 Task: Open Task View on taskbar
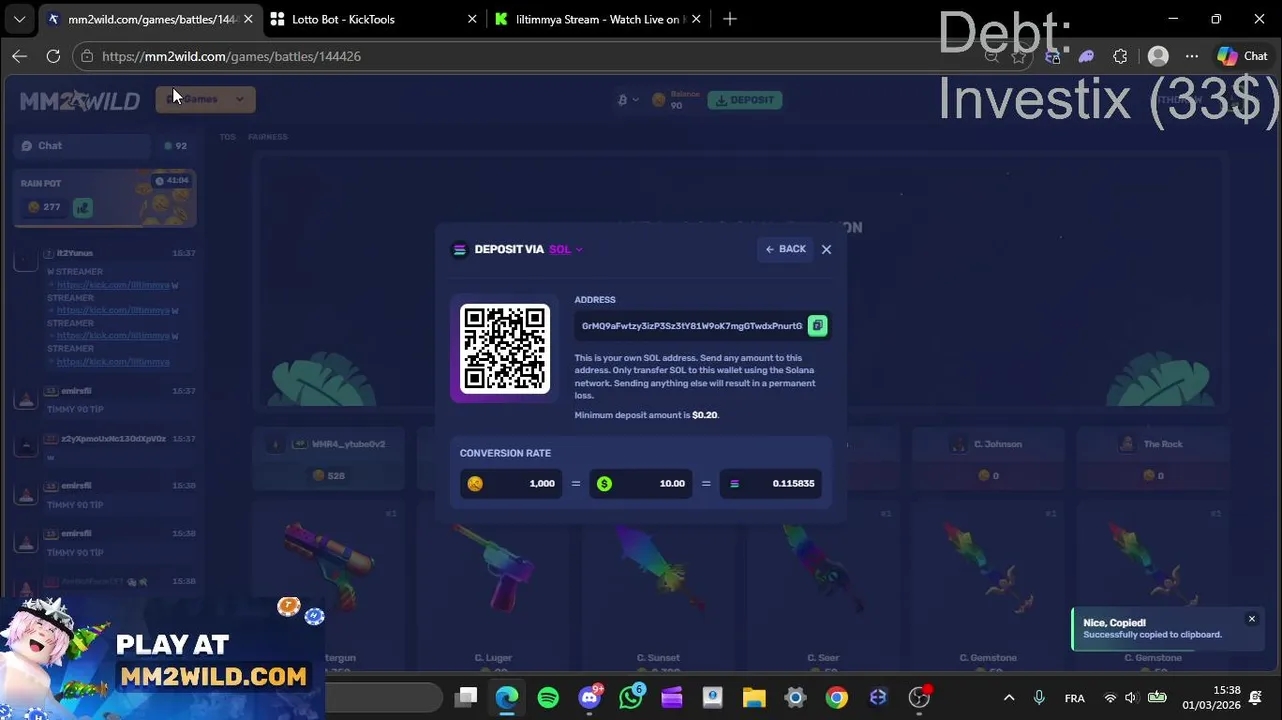point(466,698)
